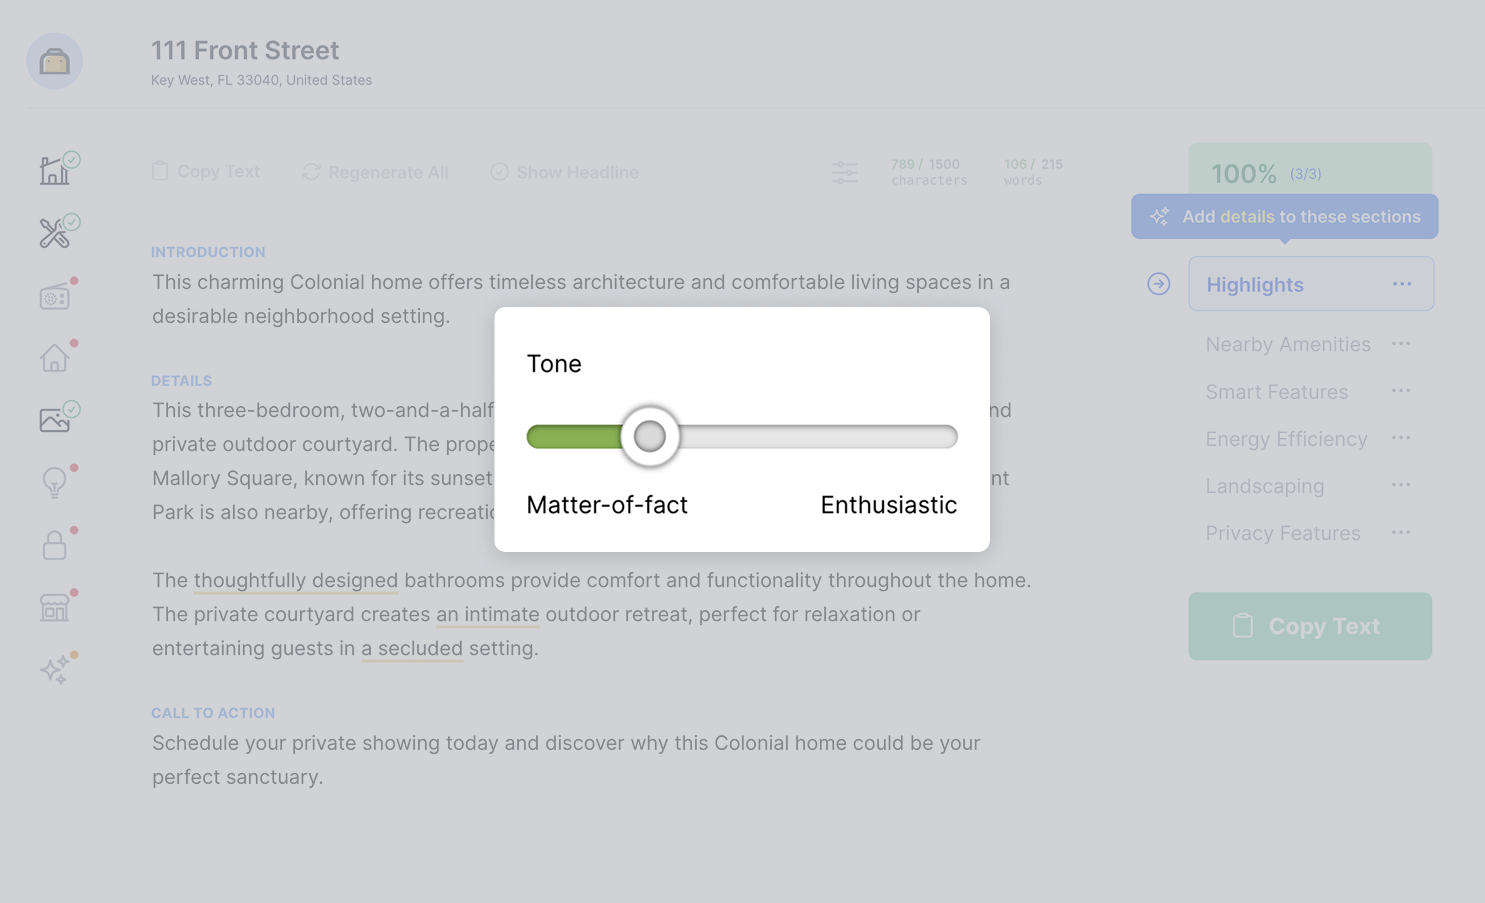Open the photos sidebar icon
This screenshot has height=903, width=1485.
click(x=55, y=420)
